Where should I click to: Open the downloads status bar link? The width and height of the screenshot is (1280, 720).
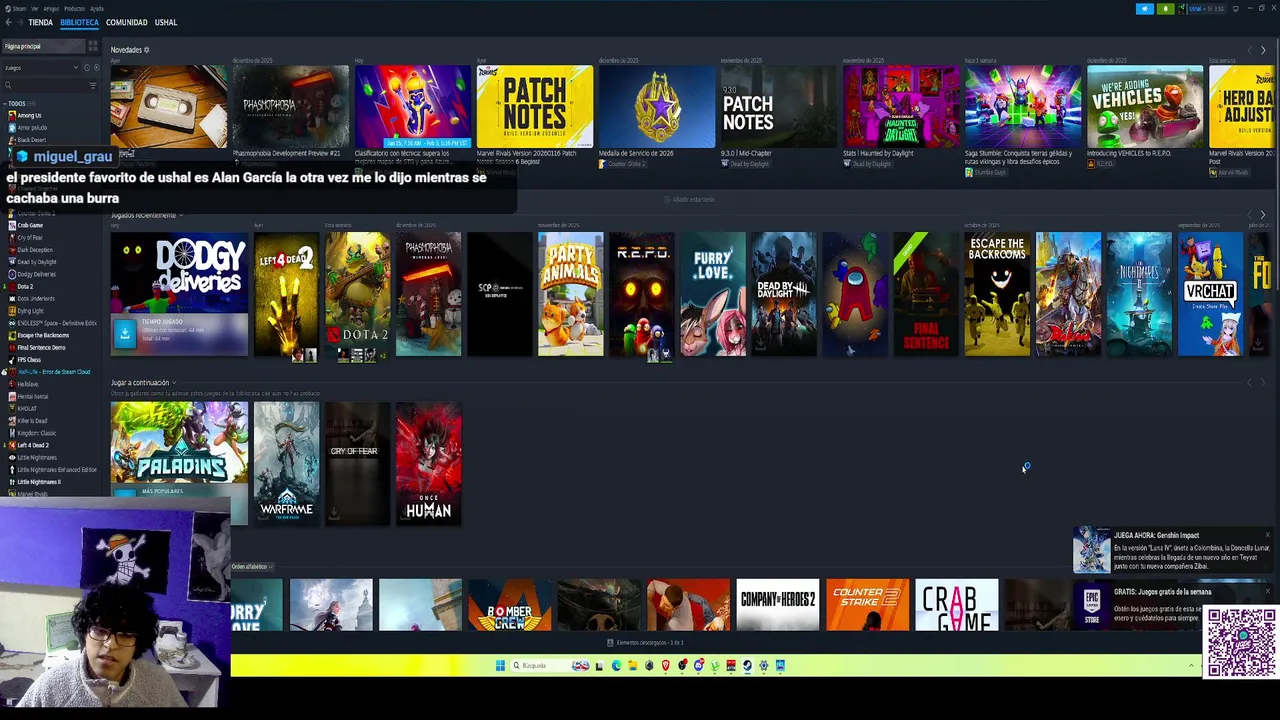645,642
